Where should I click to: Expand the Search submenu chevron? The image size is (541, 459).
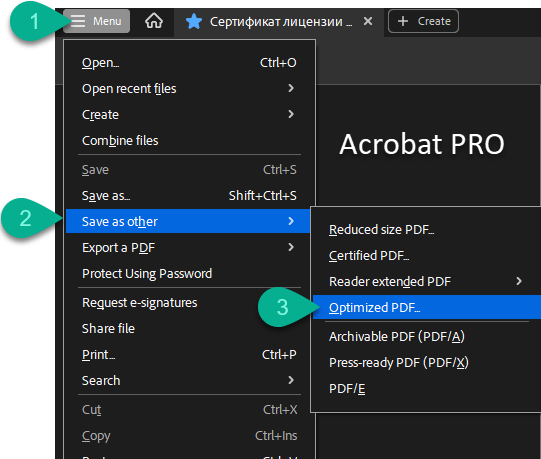point(291,380)
